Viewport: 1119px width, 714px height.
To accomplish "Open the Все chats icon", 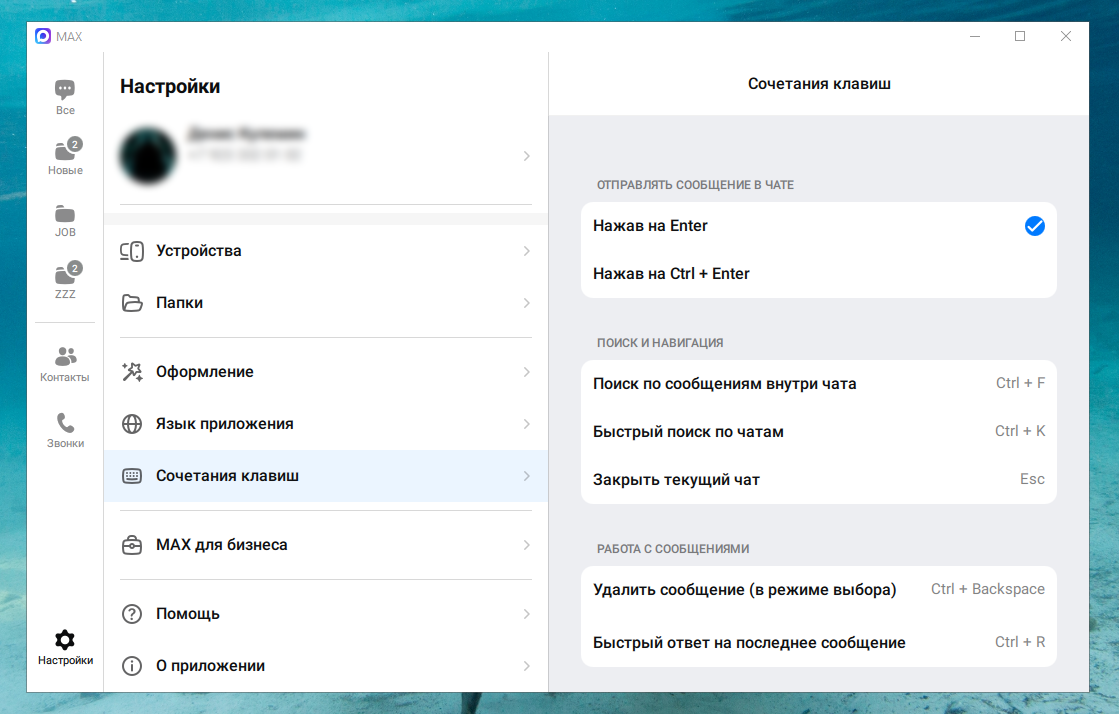I will [x=65, y=89].
